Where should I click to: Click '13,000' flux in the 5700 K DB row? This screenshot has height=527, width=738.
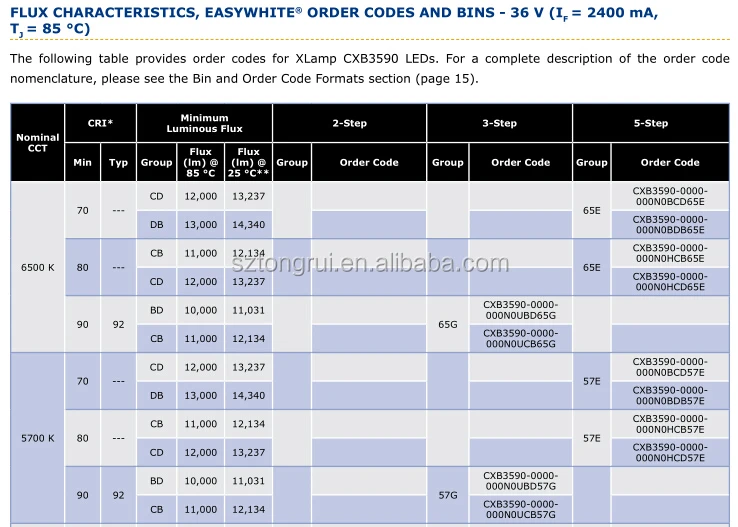coord(201,395)
